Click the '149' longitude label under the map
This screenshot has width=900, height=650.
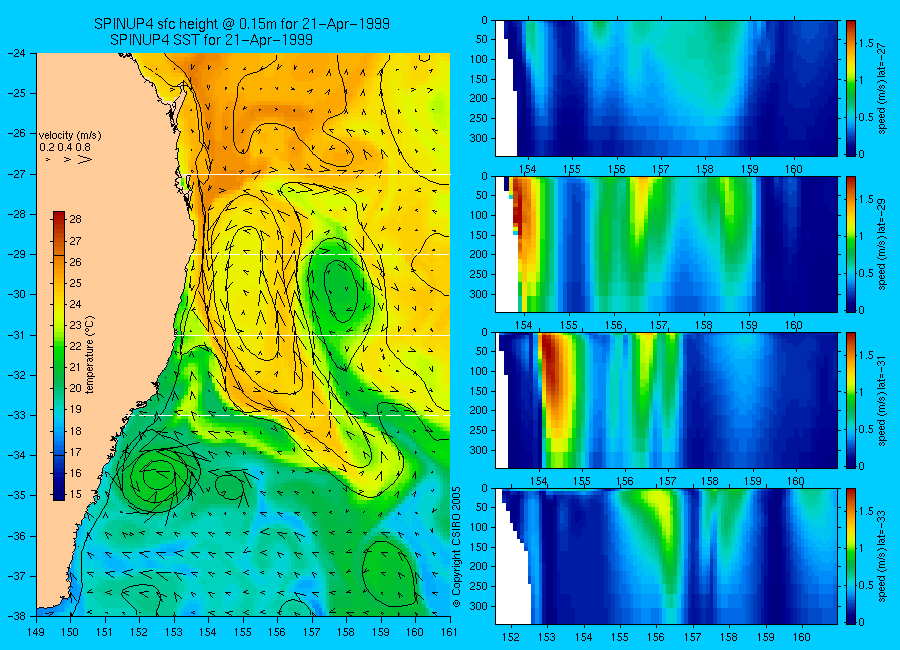(36, 633)
